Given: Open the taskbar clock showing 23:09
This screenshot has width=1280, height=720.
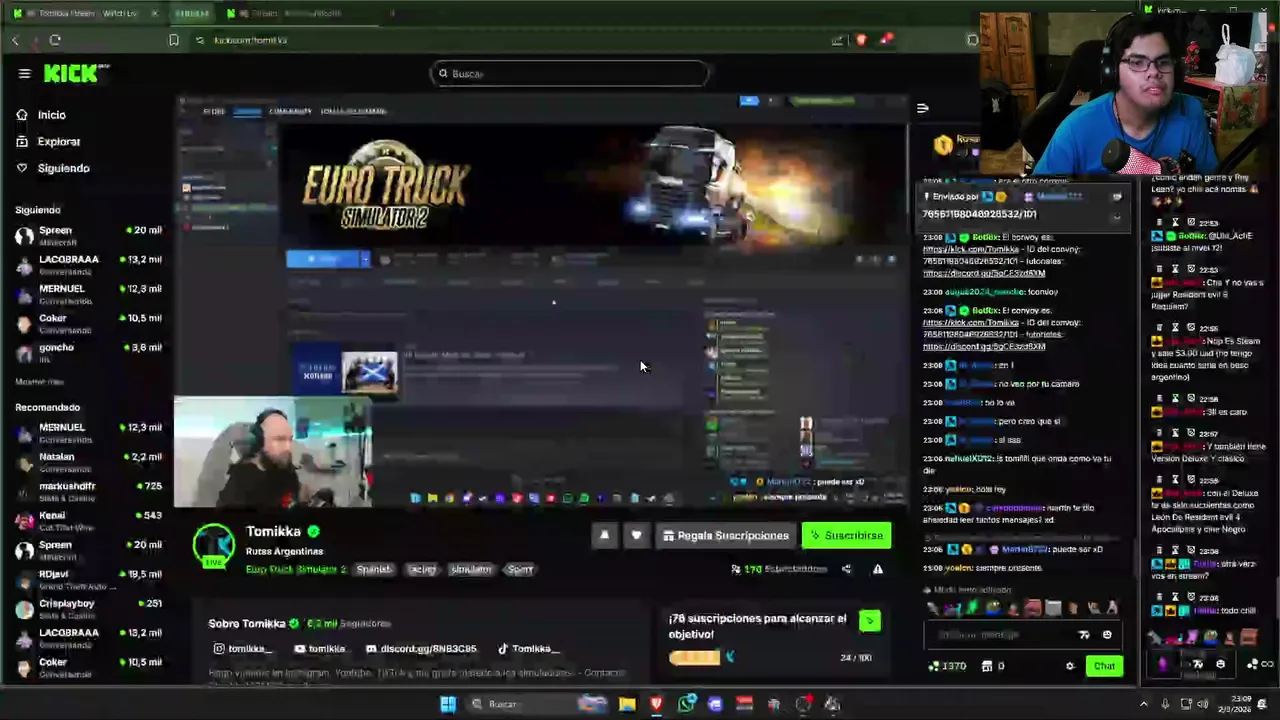Looking at the screenshot, I should click(x=1236, y=704).
